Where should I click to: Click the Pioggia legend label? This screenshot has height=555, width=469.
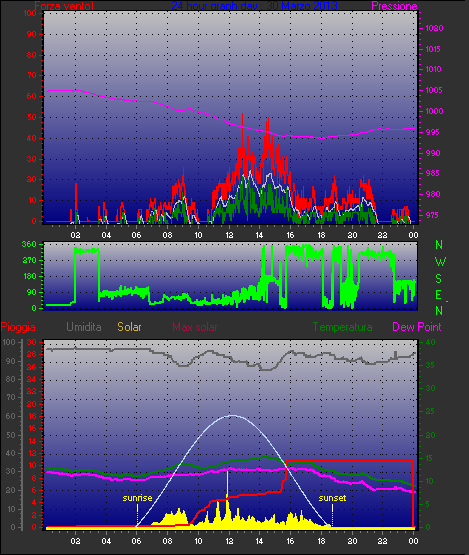click(18, 327)
